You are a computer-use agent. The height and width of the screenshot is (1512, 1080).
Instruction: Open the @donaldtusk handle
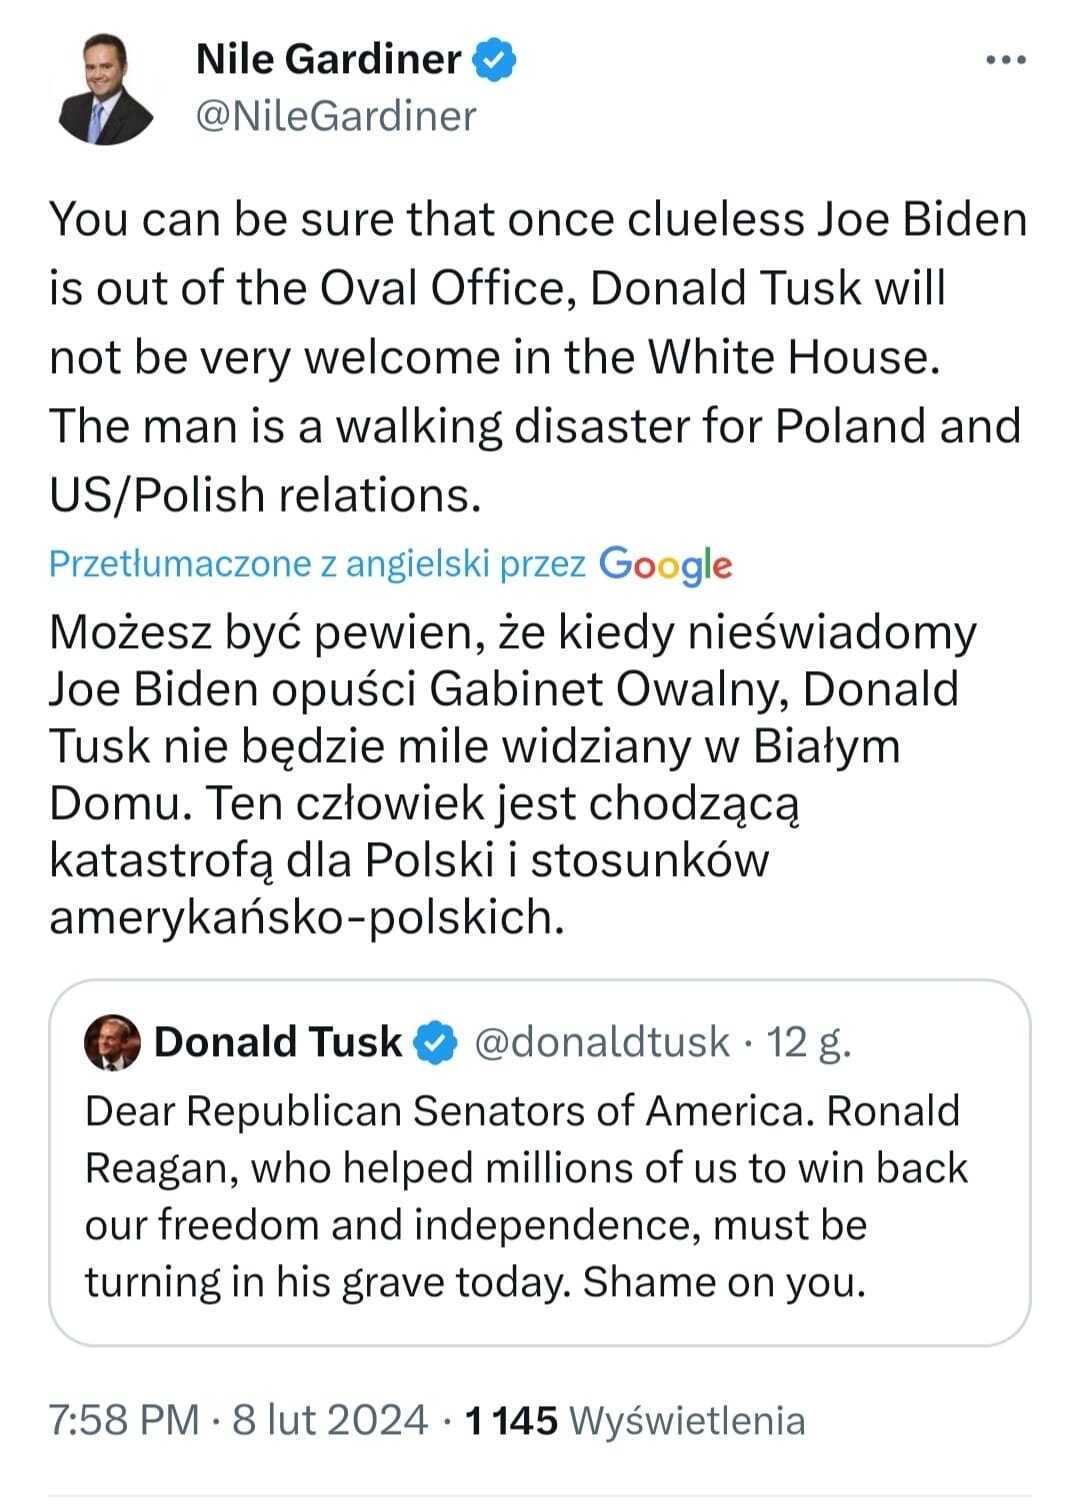(x=601, y=1043)
